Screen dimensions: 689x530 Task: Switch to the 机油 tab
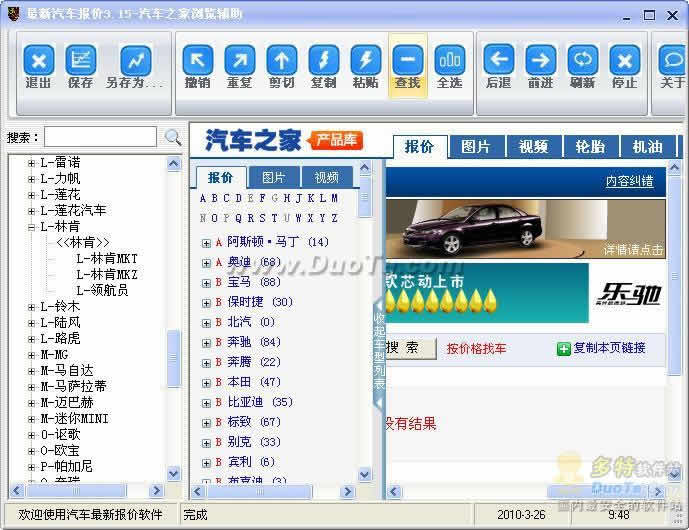tap(648, 146)
